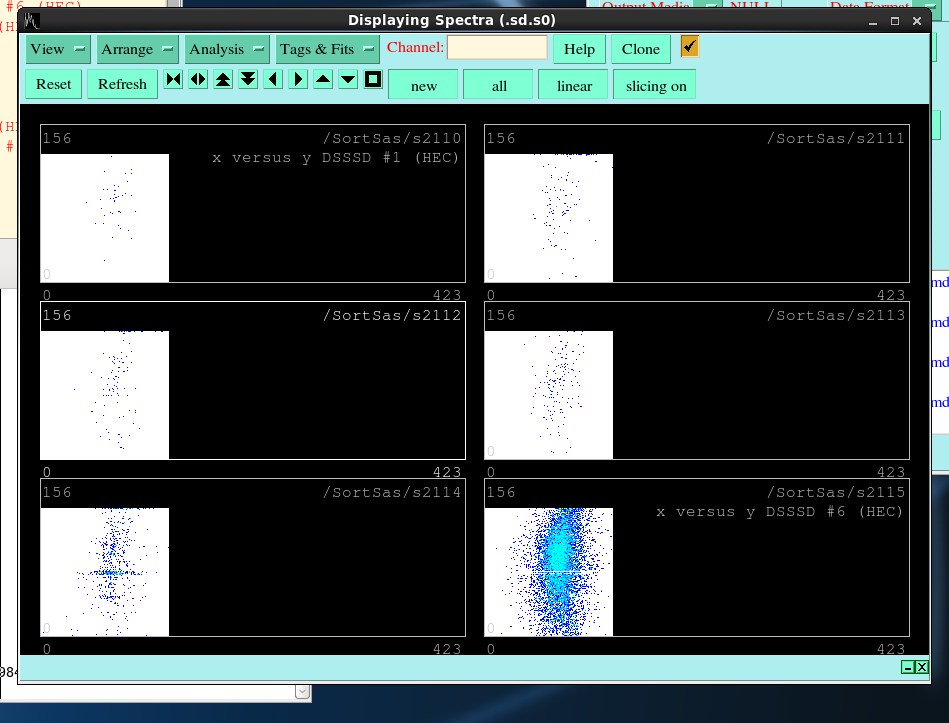Click 'x versus y DSSSD #6 (HEC)' text
This screenshot has width=949, height=723.
[780, 512]
